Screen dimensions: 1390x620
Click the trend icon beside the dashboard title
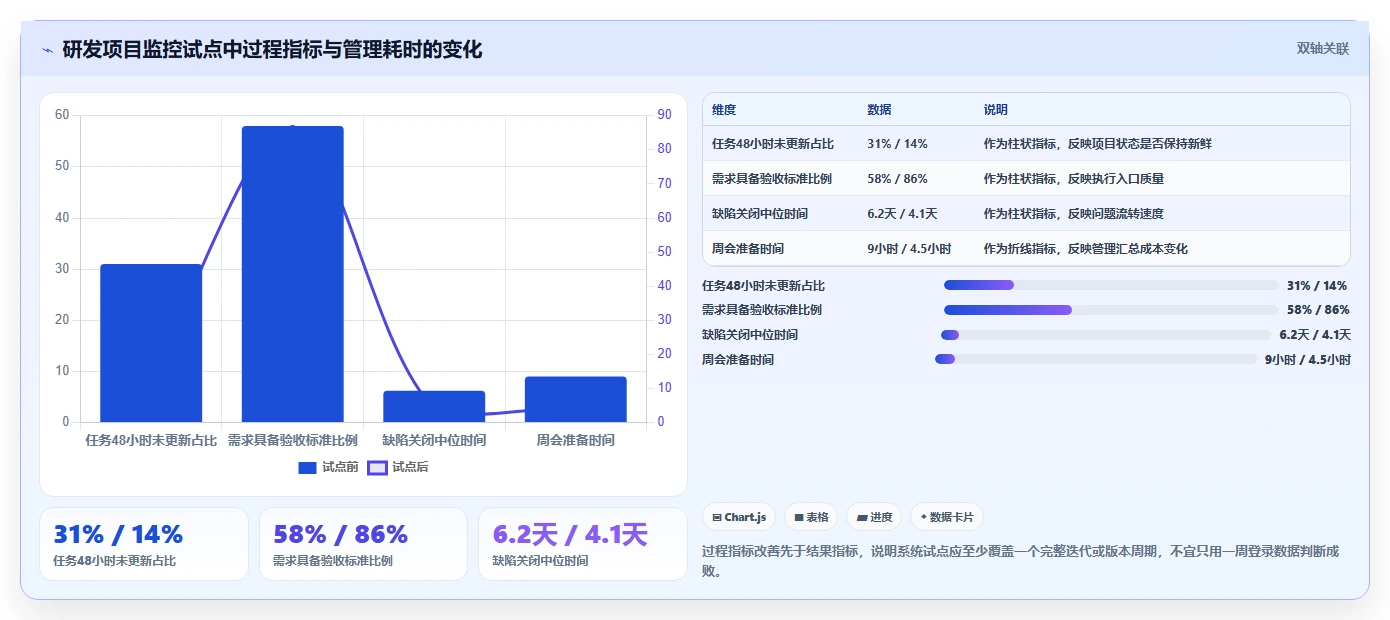pos(47,50)
